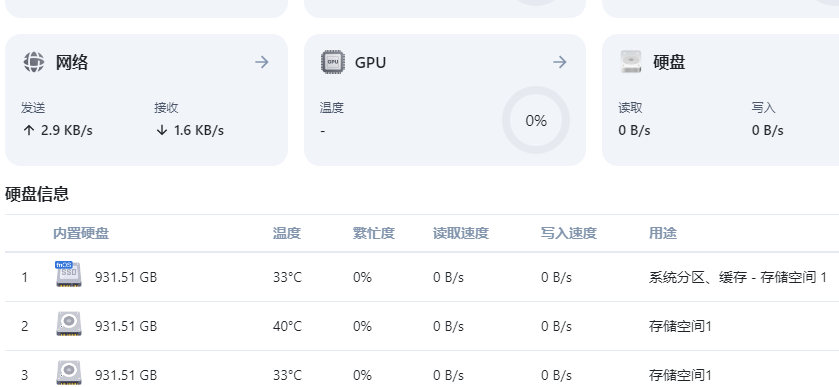Image resolution: width=839 pixels, height=387 pixels.
Task: Click the 读取速度 column header
Action: click(x=461, y=233)
